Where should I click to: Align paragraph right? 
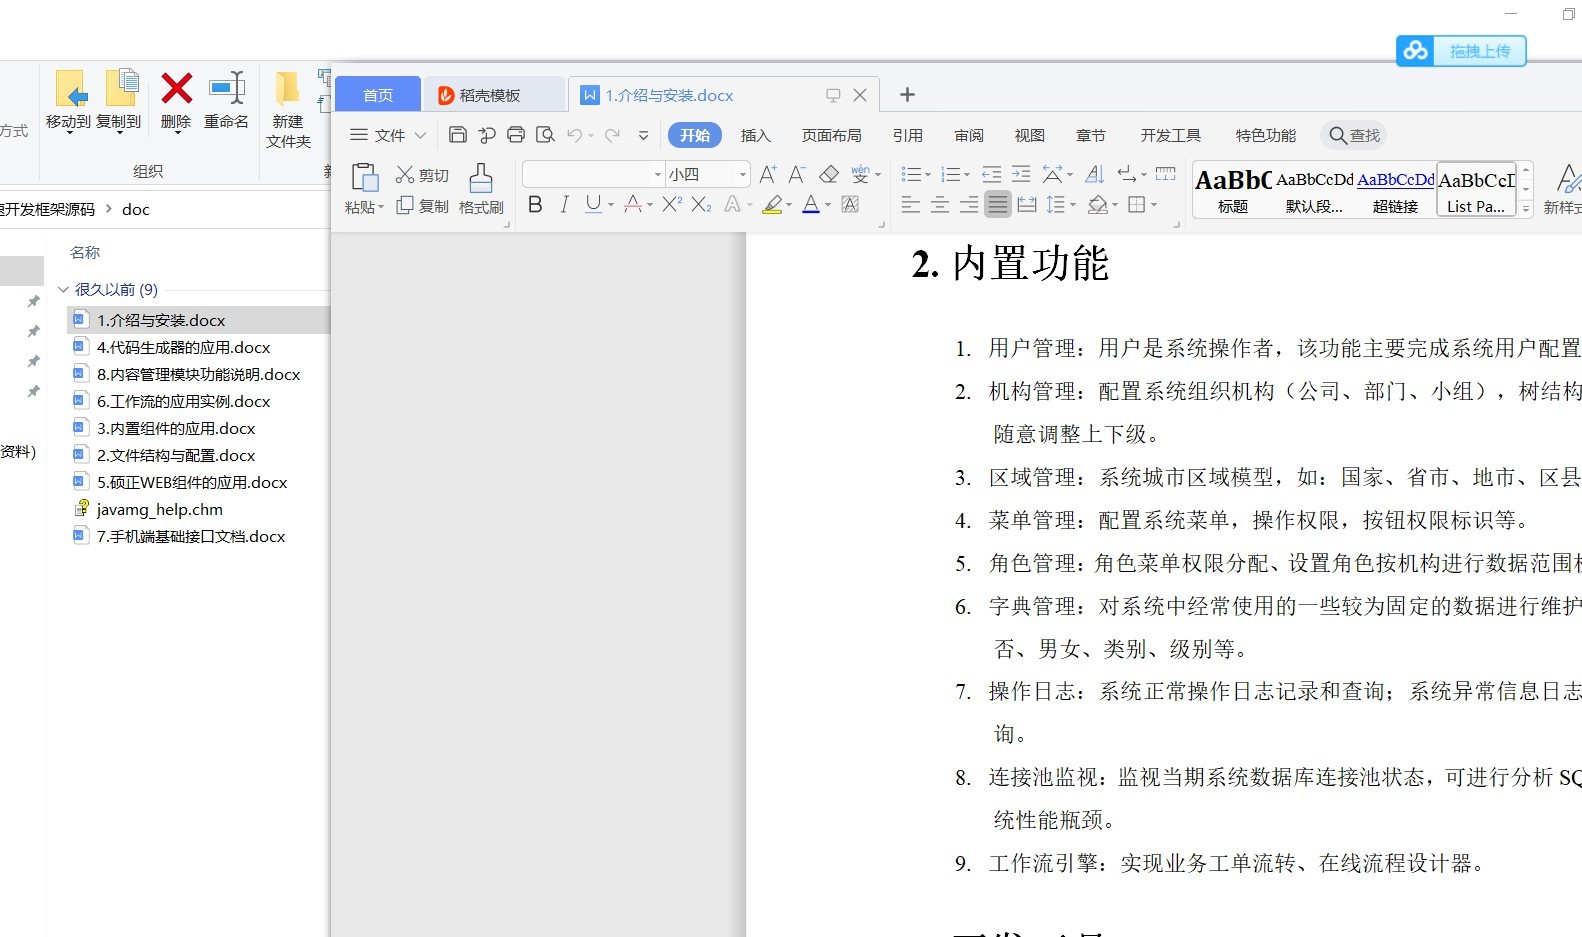pos(969,205)
